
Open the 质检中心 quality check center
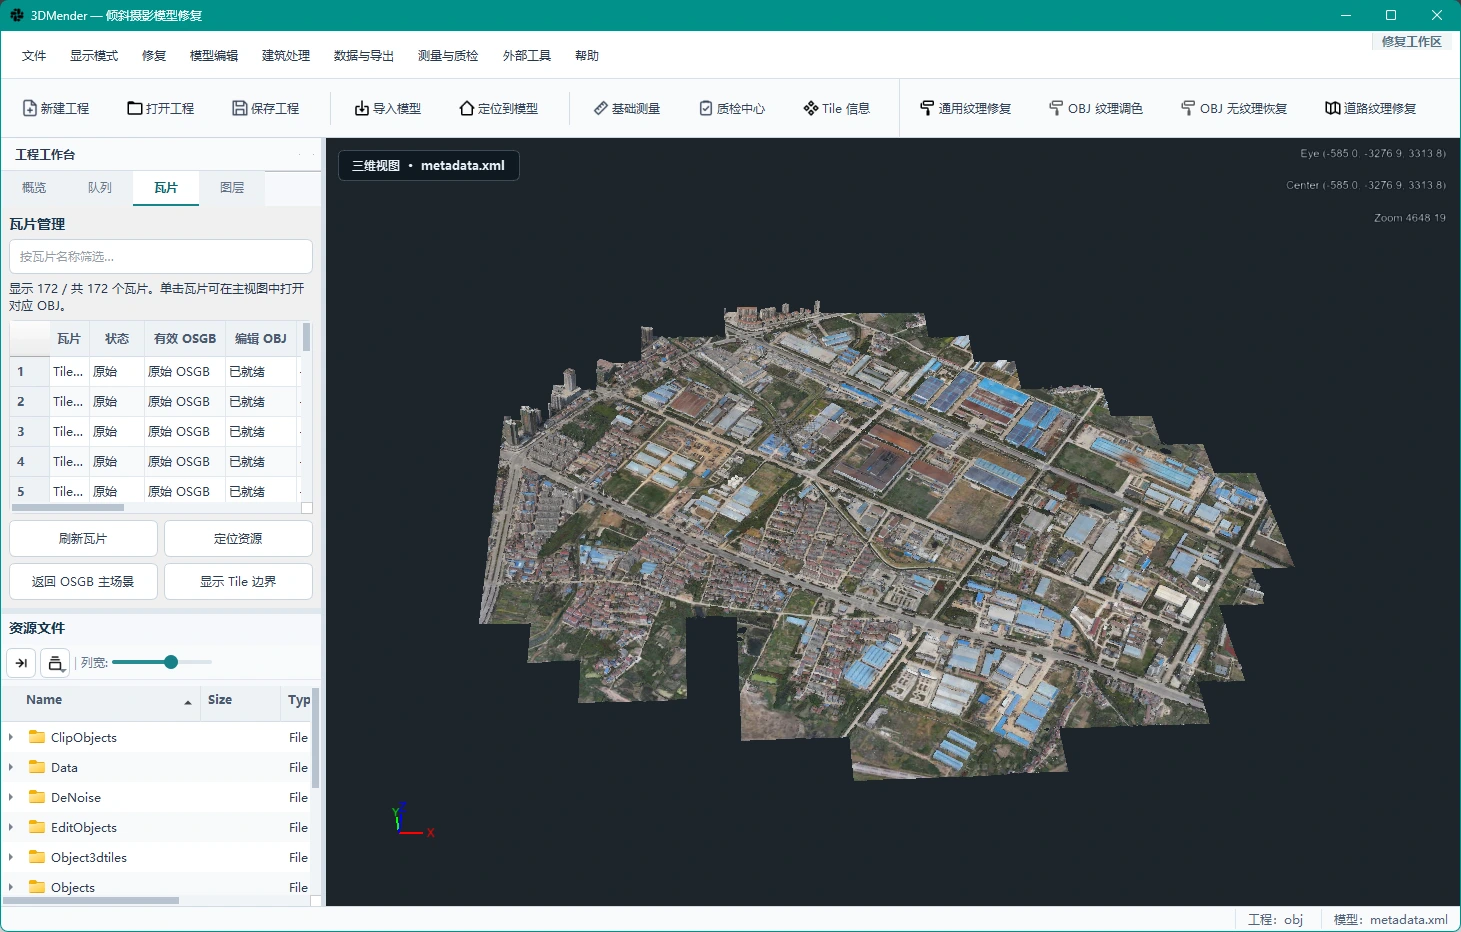[732, 108]
